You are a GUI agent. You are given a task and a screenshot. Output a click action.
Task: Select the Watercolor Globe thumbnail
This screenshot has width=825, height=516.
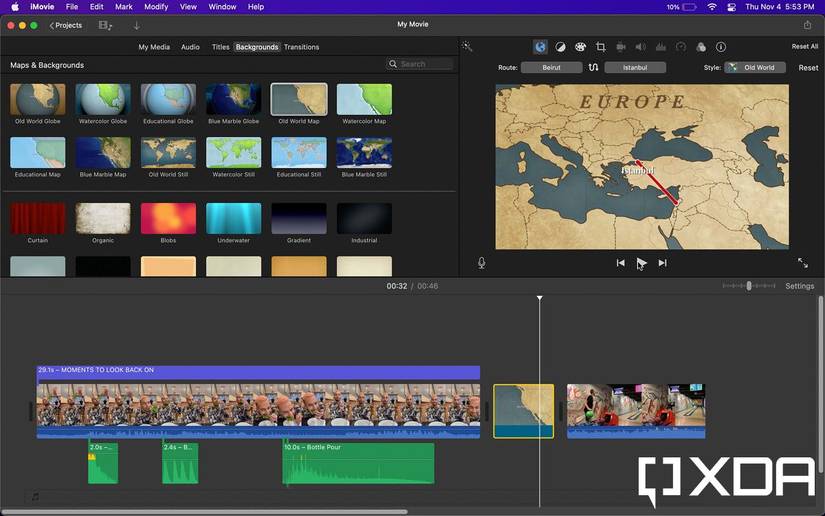103,99
